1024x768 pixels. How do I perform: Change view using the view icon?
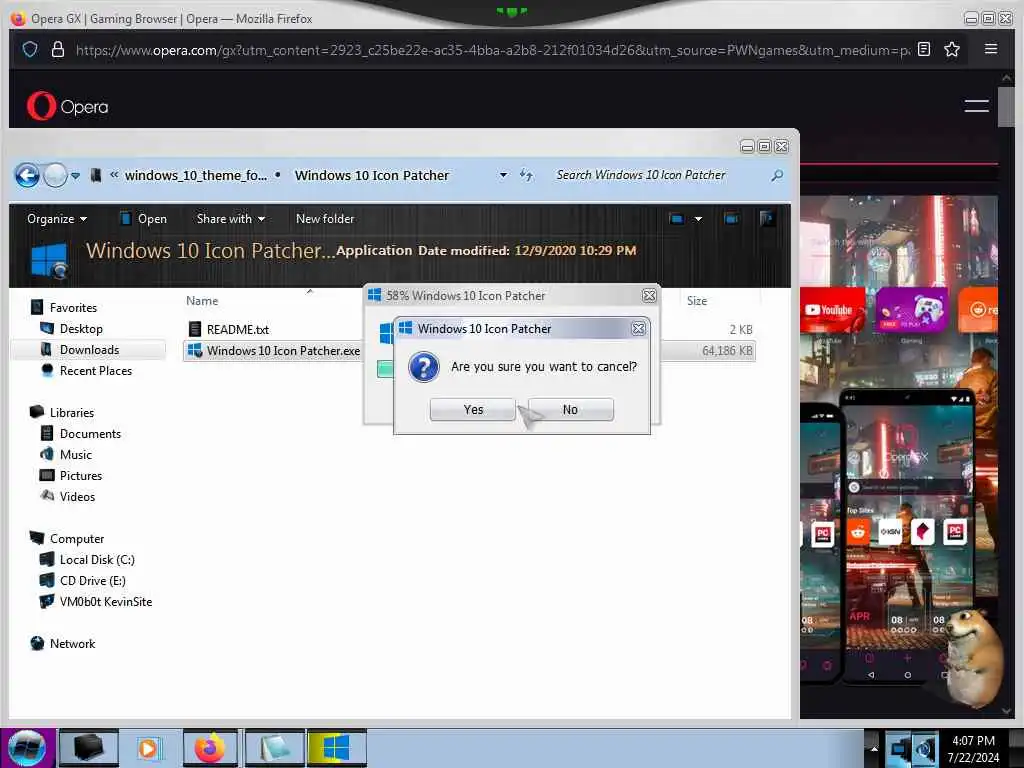coord(677,219)
